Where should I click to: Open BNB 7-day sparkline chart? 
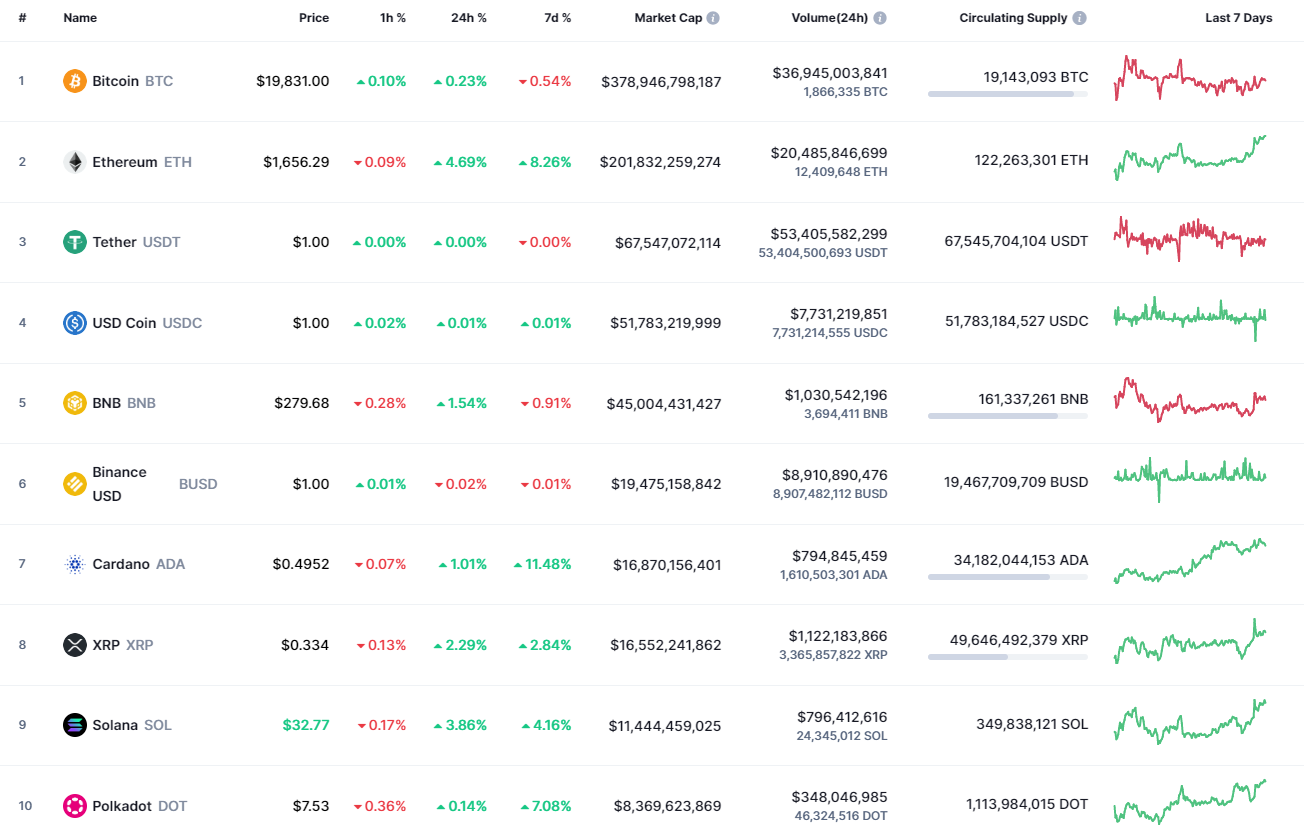coord(1190,400)
